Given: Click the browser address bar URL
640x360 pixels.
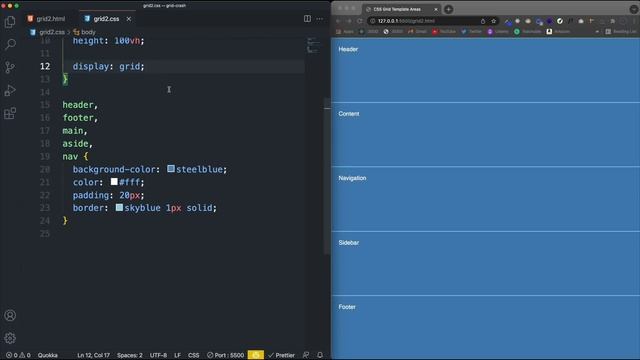Looking at the screenshot, I should tap(406, 21).
